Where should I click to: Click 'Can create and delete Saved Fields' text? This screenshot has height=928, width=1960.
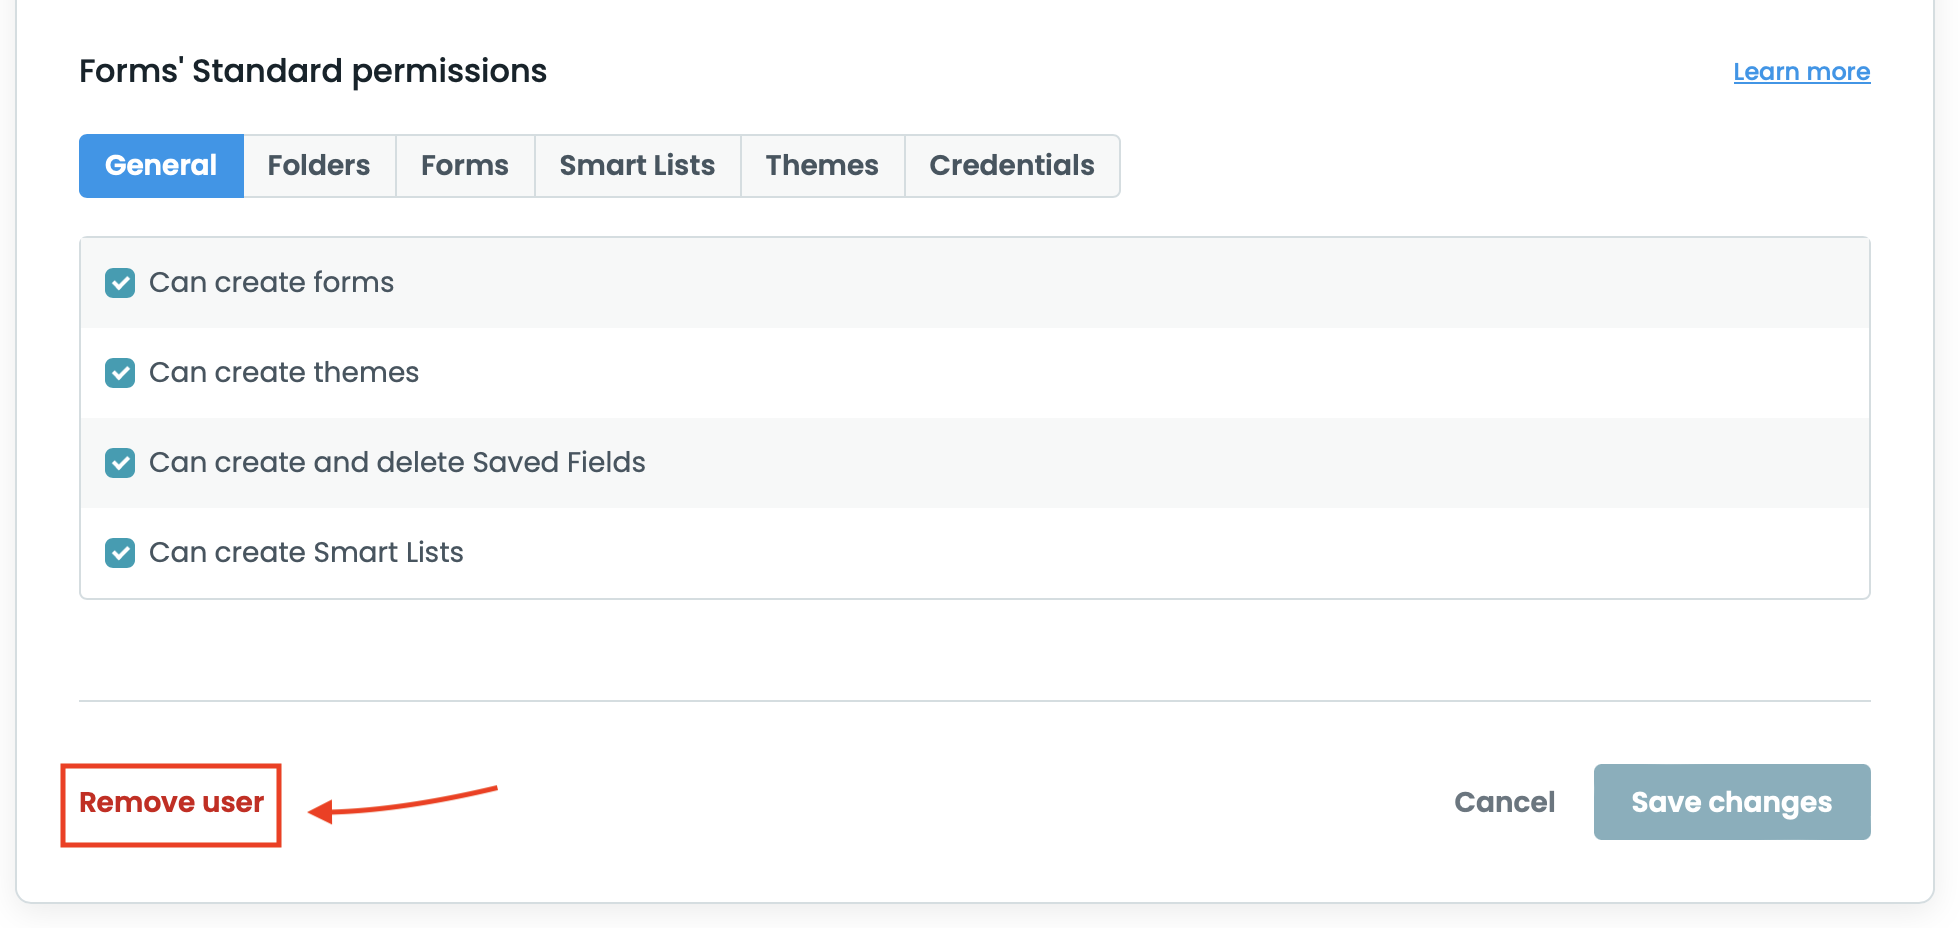coord(397,463)
